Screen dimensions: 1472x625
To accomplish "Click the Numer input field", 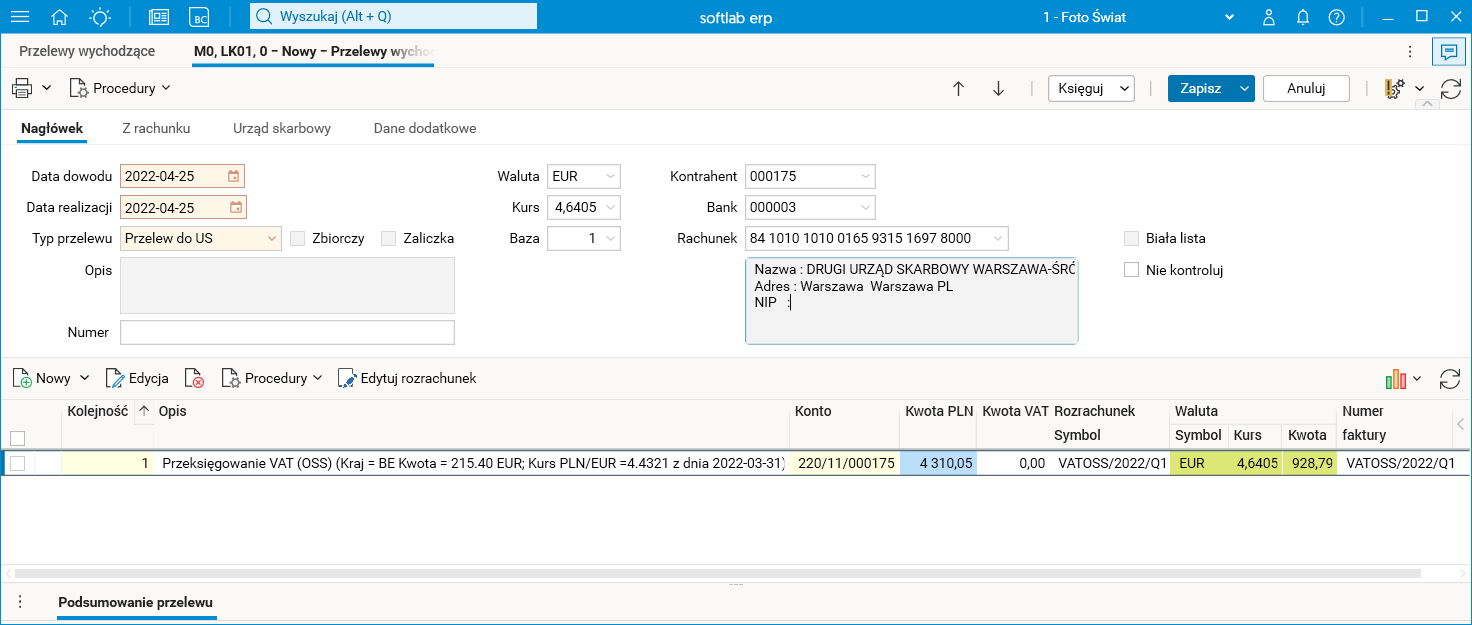I will (287, 332).
